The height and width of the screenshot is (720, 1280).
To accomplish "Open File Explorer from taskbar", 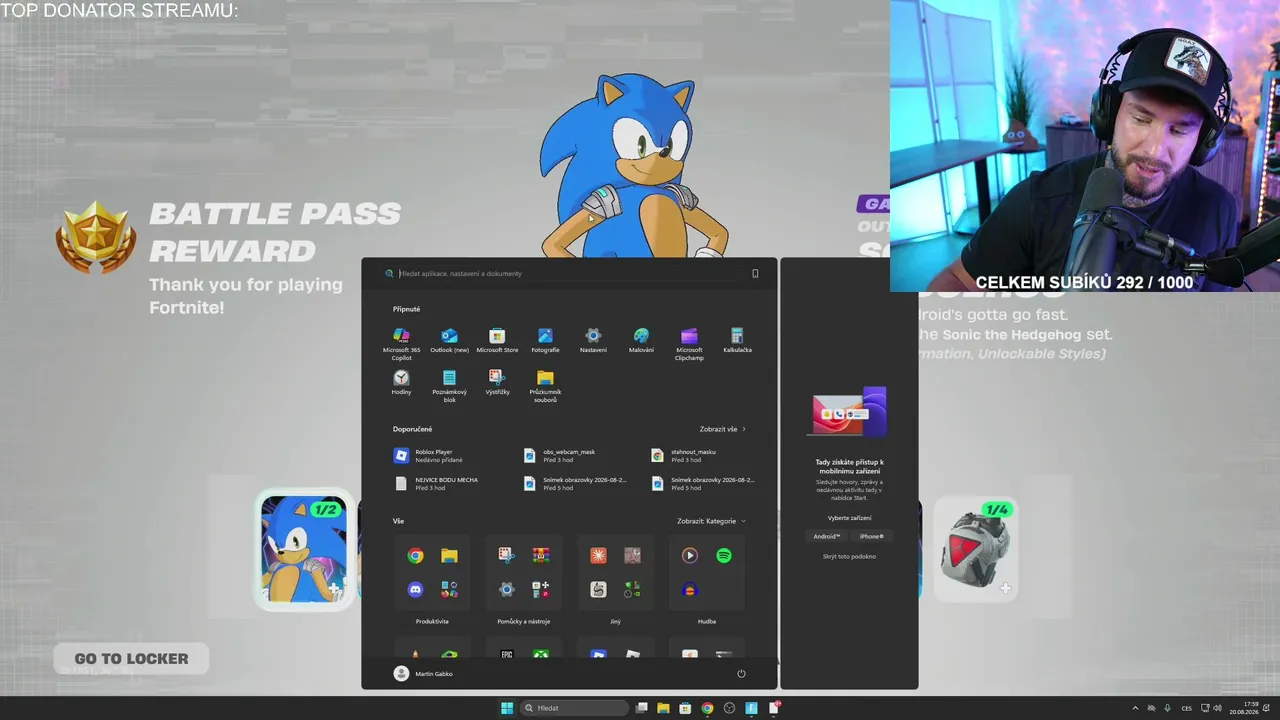I will point(663,708).
